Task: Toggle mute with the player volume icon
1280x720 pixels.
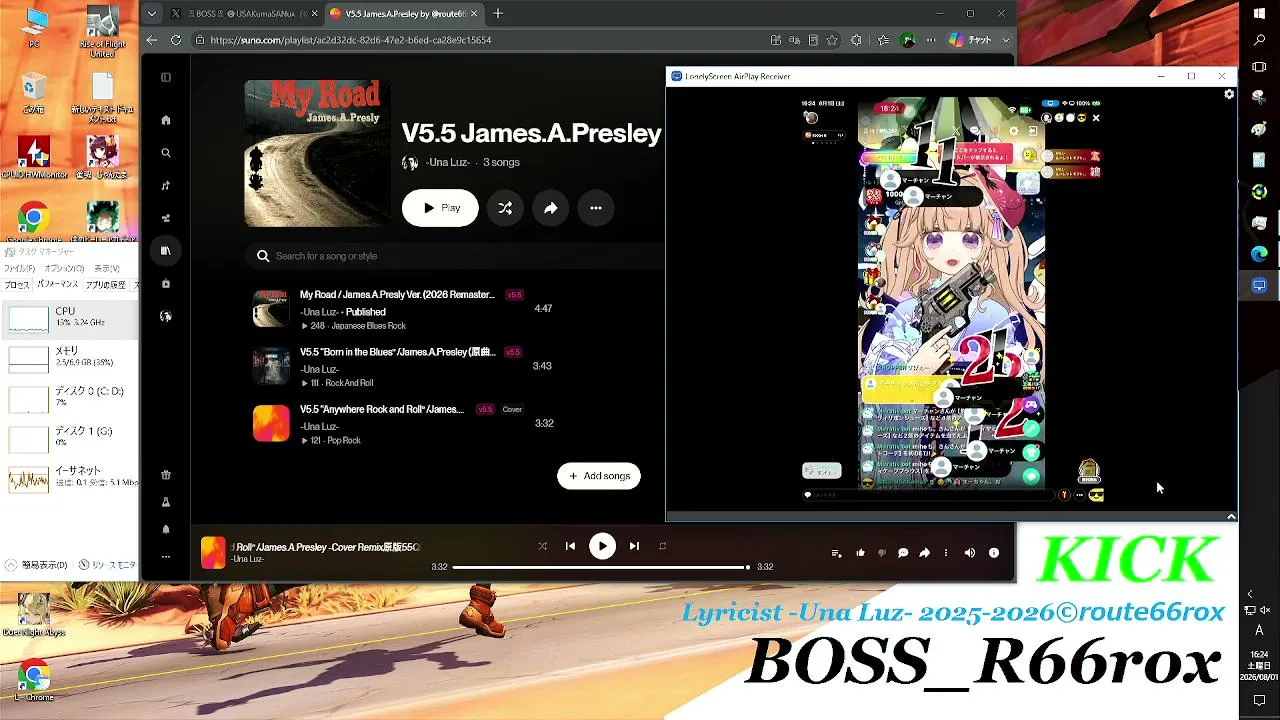Action: coord(969,553)
